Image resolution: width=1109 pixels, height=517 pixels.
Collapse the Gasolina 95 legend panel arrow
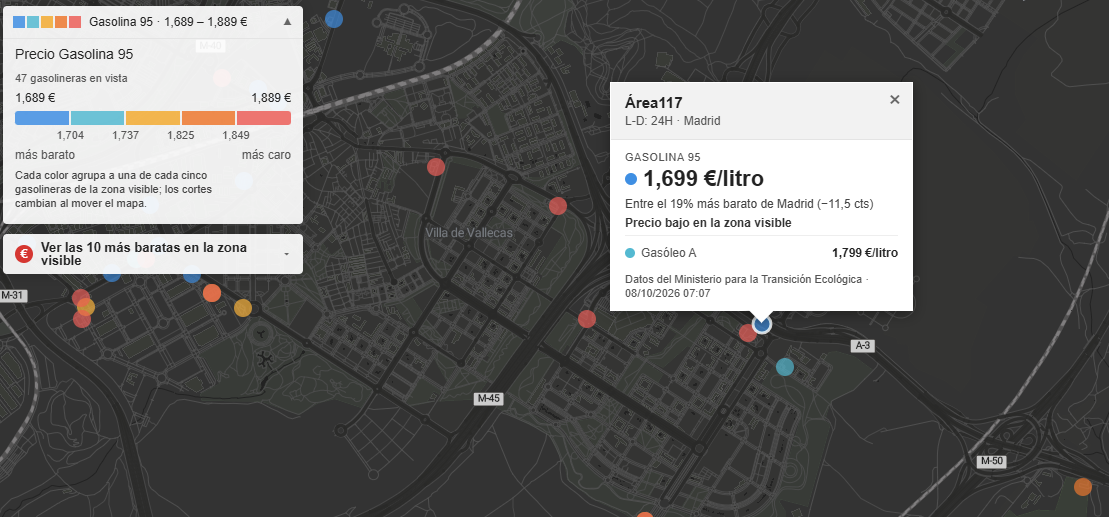(x=287, y=21)
